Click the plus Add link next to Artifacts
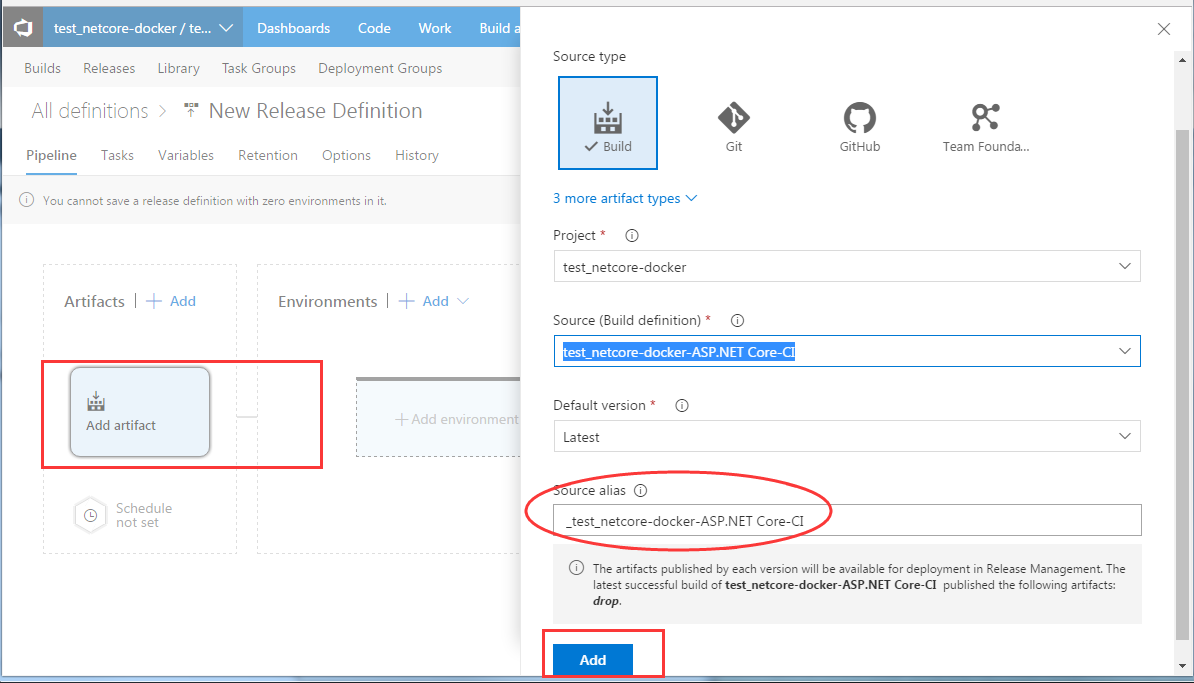The height and width of the screenshot is (683, 1194). point(171,302)
